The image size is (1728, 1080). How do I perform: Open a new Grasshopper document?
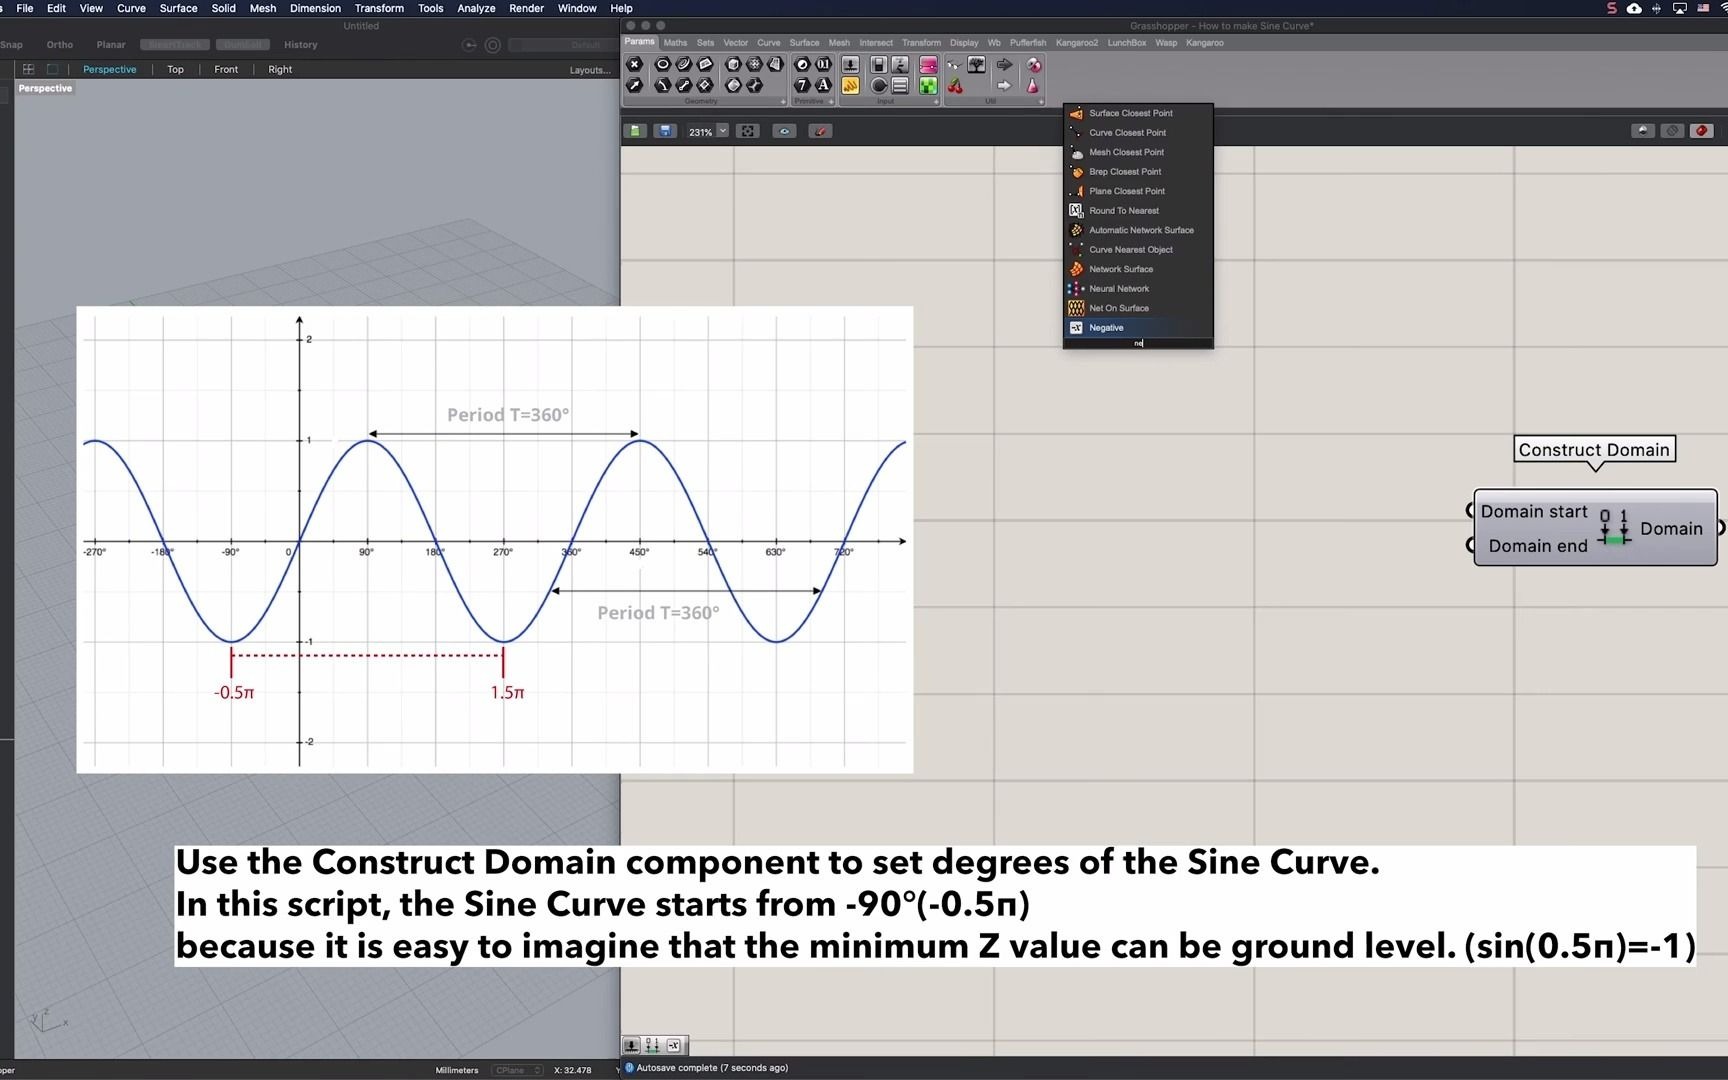coord(636,131)
